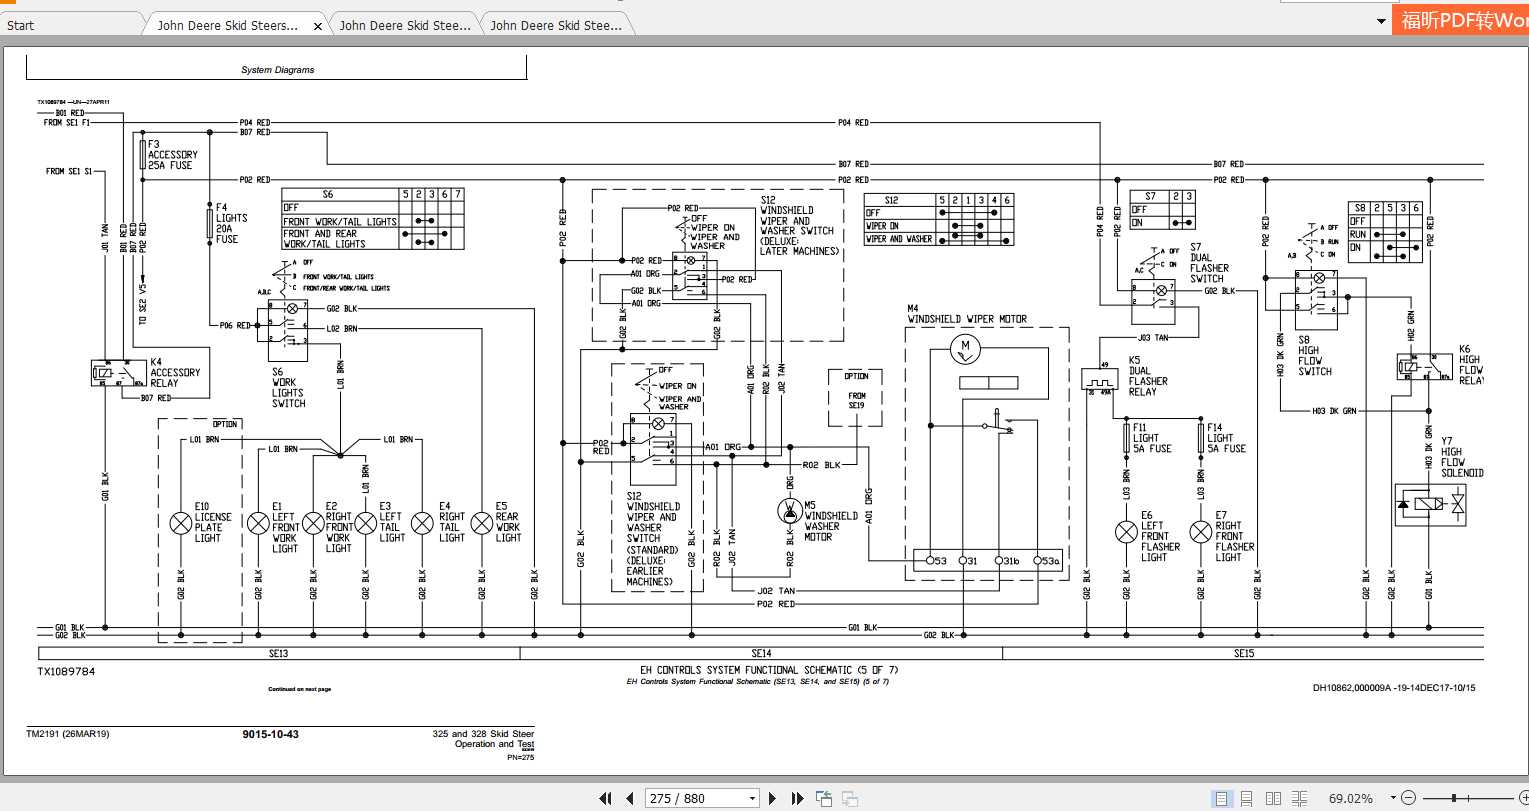This screenshot has height=811, width=1529.
Task: Close the active John Deere tab
Action: [x=318, y=26]
